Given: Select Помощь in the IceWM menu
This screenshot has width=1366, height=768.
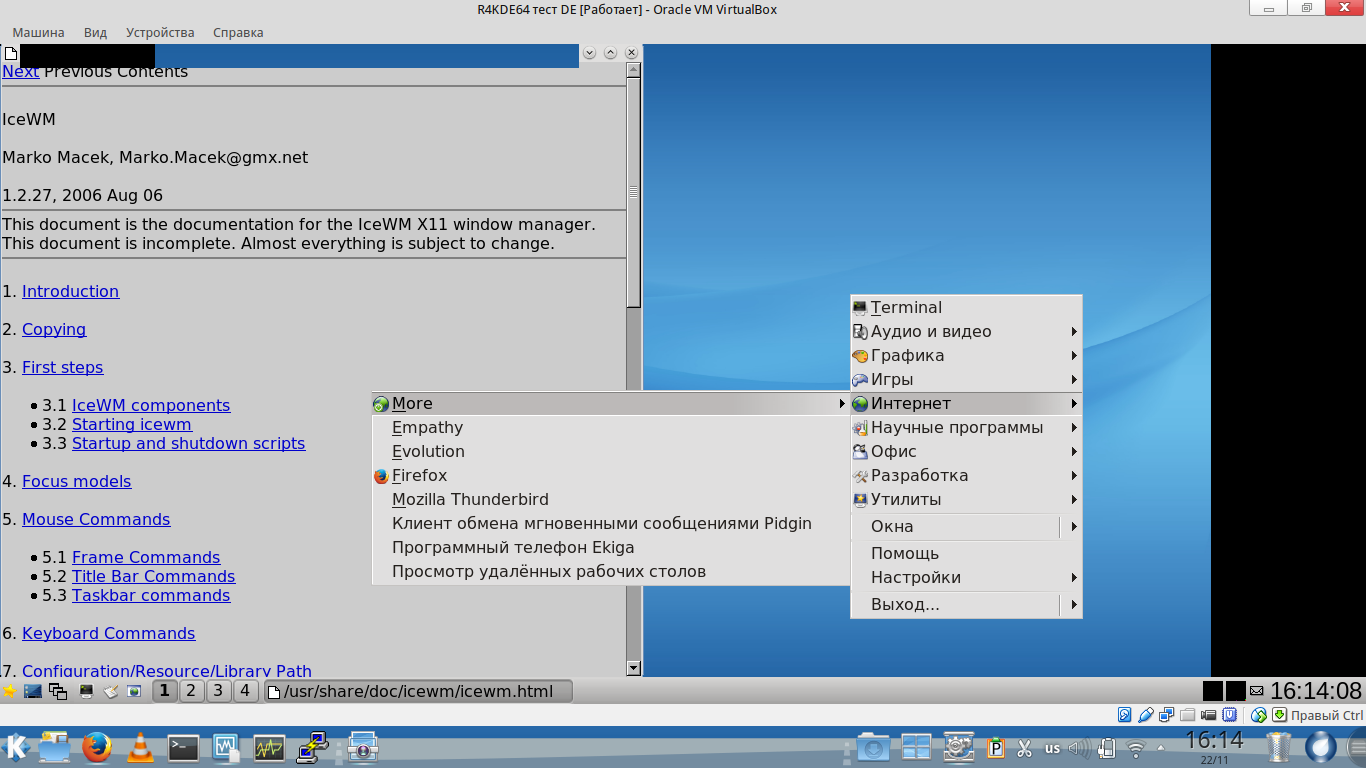Looking at the screenshot, I should pos(966,554).
